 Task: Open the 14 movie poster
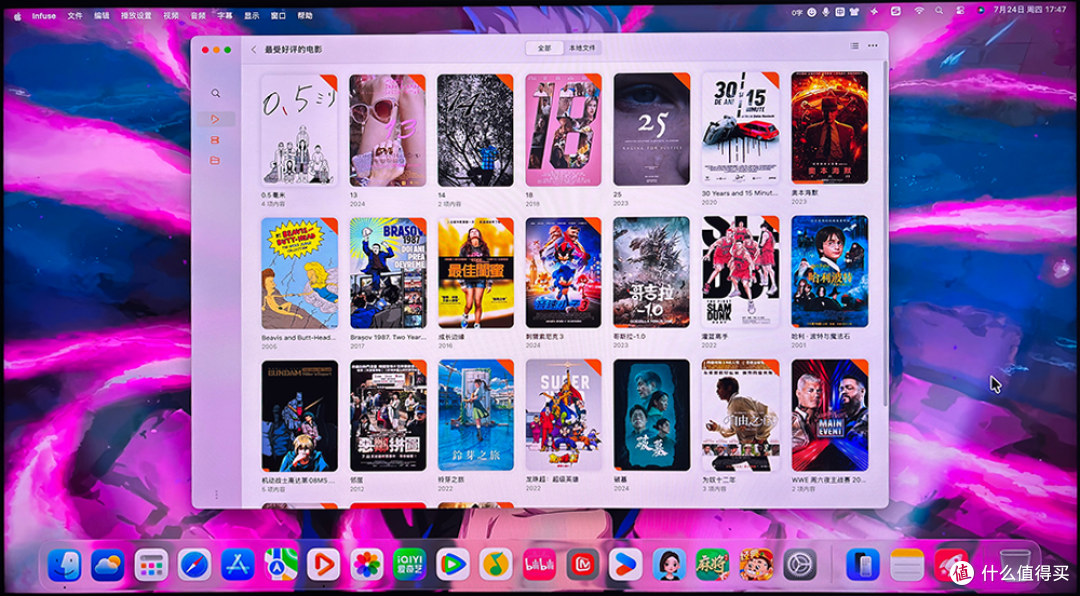475,130
